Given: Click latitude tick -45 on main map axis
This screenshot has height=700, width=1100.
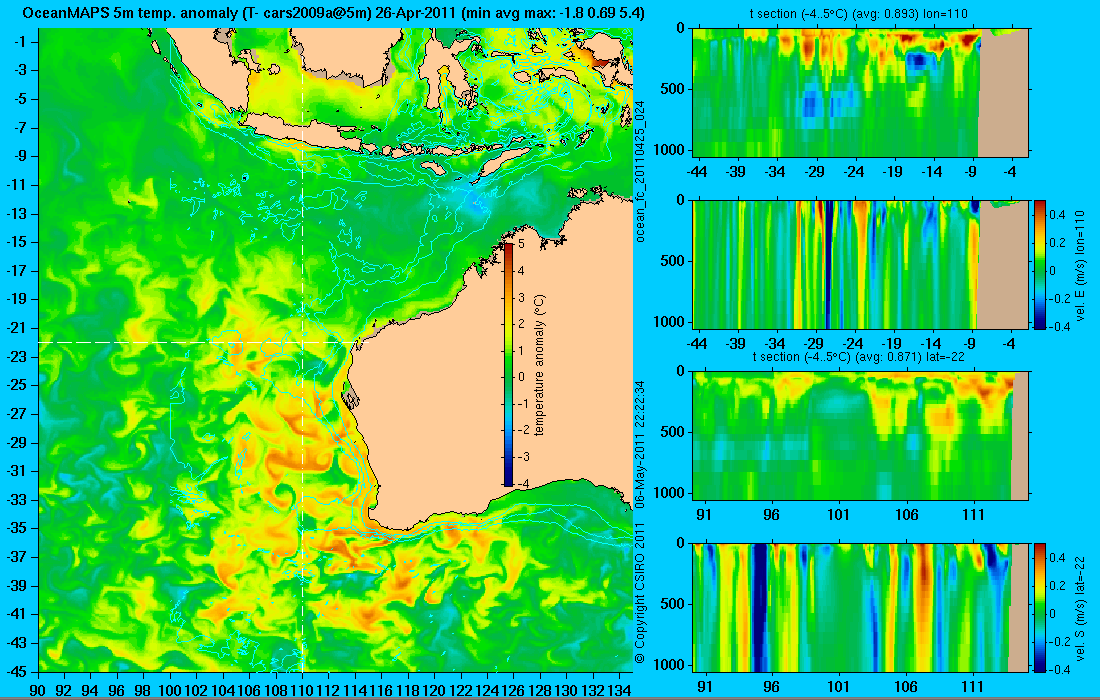Looking at the screenshot, I should (x=20, y=671).
